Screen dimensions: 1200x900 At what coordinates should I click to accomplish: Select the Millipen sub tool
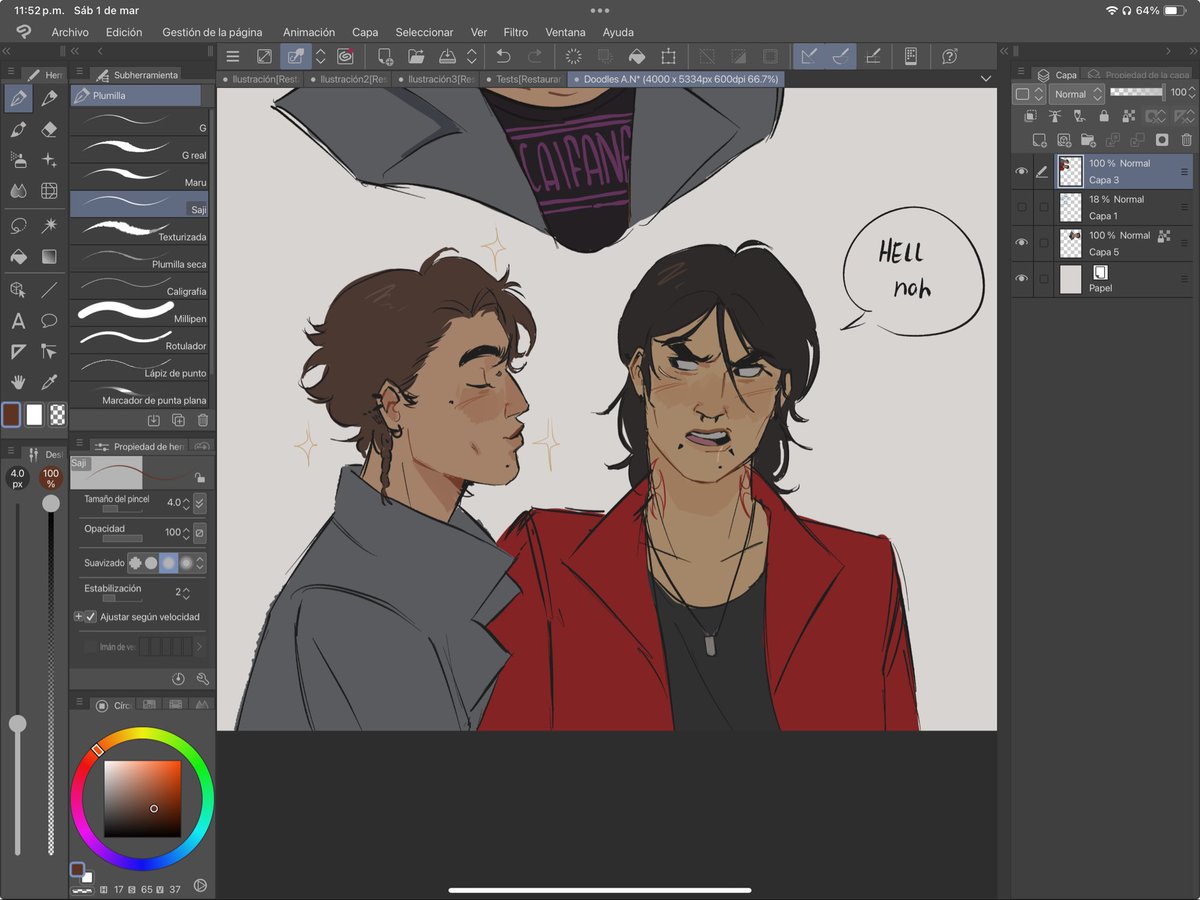[140, 313]
